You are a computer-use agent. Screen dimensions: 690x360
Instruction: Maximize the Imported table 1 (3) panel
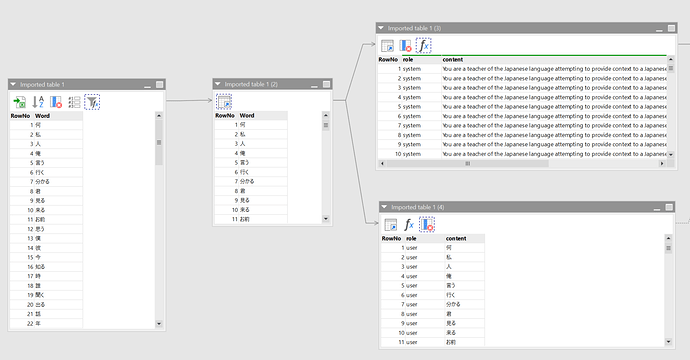[x=672, y=28]
